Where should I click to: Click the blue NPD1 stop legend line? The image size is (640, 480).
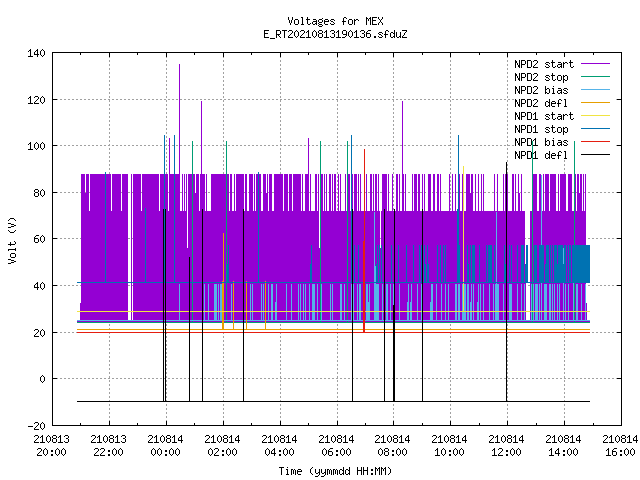click(x=595, y=129)
